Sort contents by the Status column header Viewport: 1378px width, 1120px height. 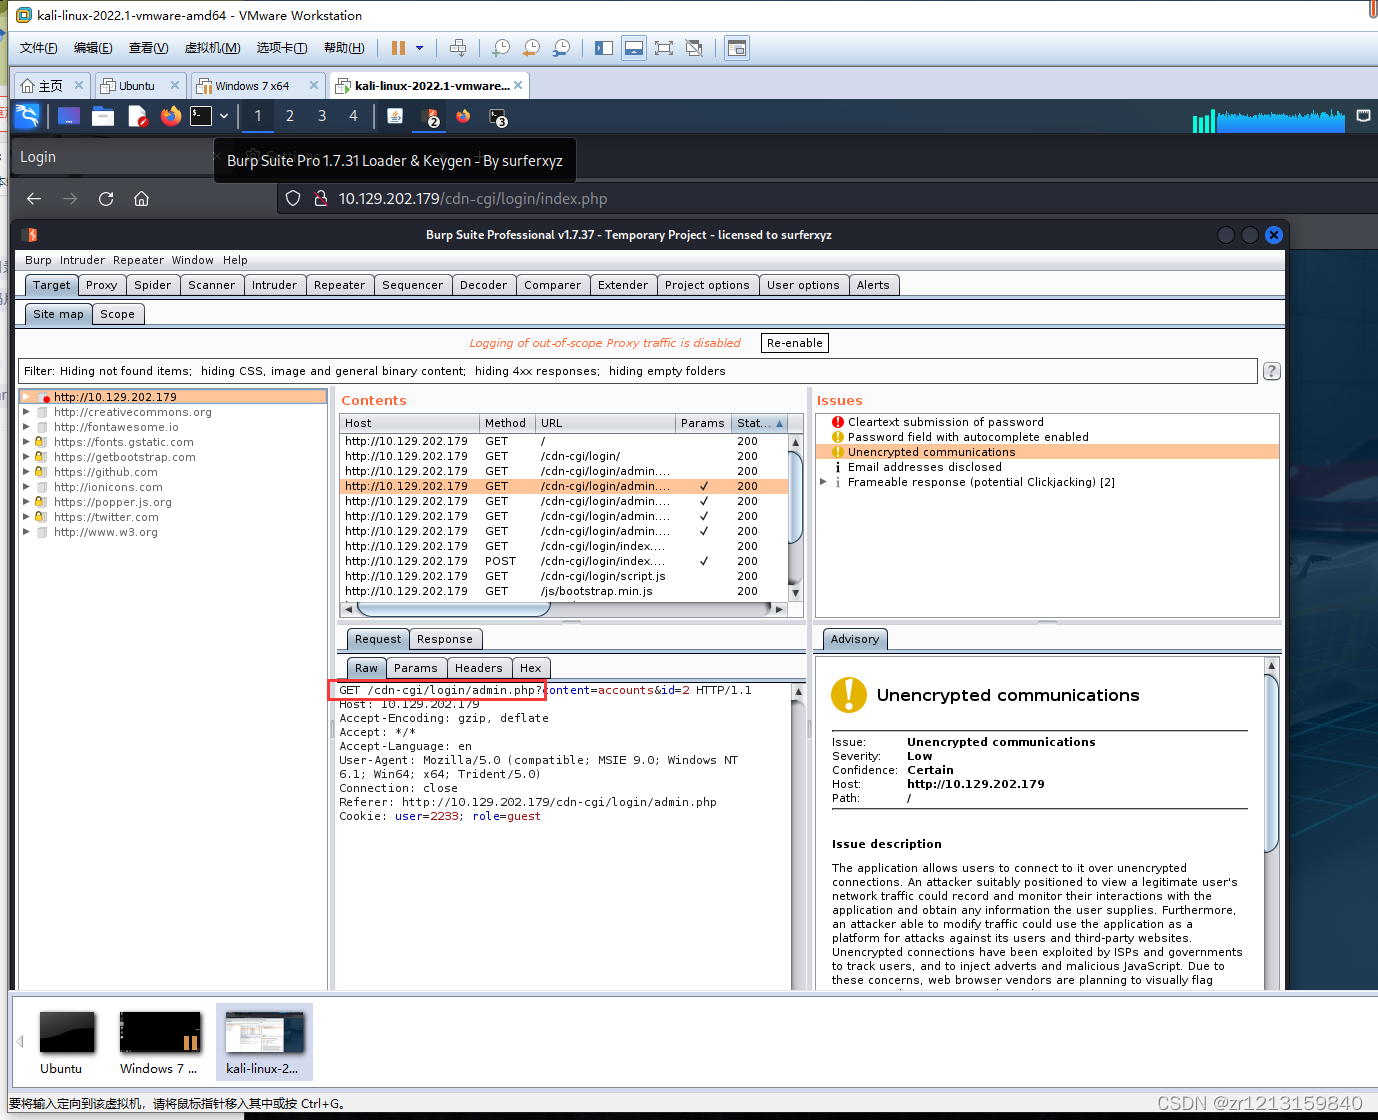[x=760, y=423]
